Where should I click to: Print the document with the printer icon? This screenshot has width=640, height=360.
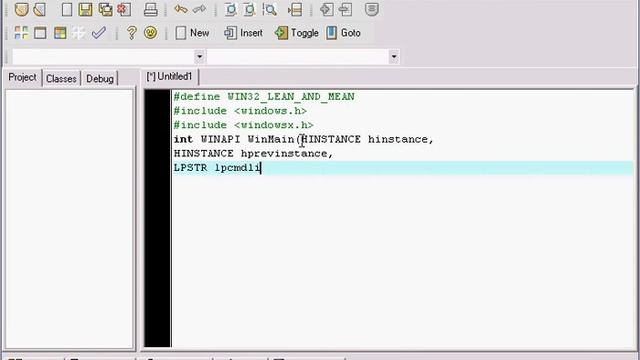(151, 9)
